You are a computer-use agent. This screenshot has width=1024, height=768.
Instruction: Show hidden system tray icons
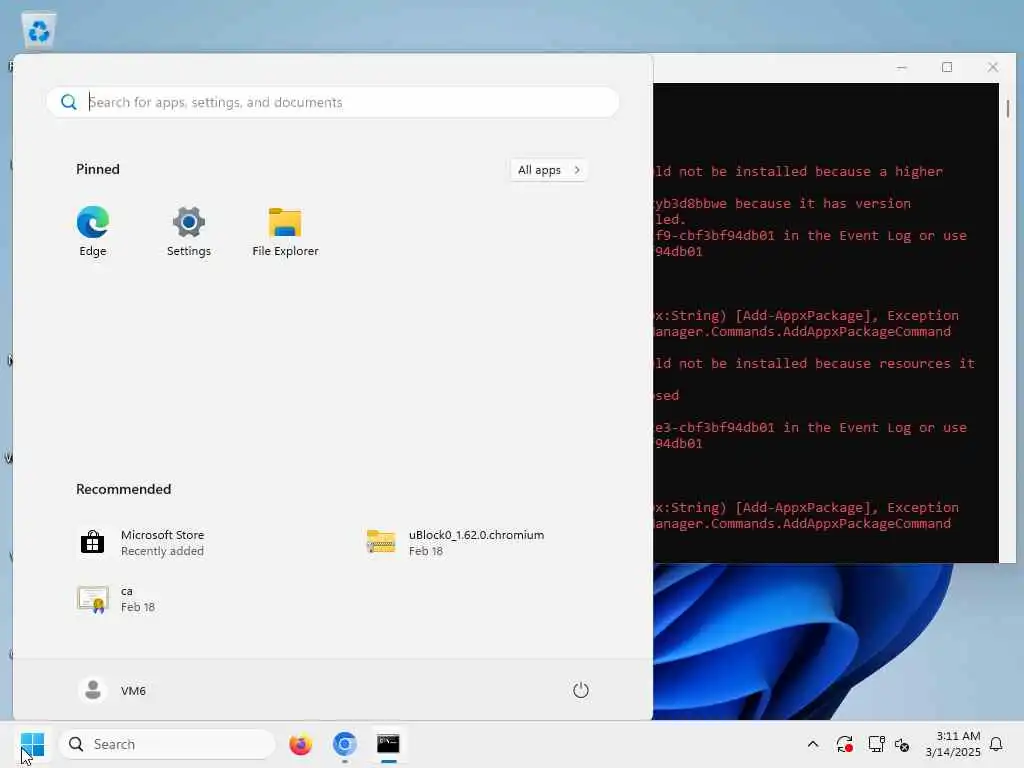pyautogui.click(x=813, y=744)
